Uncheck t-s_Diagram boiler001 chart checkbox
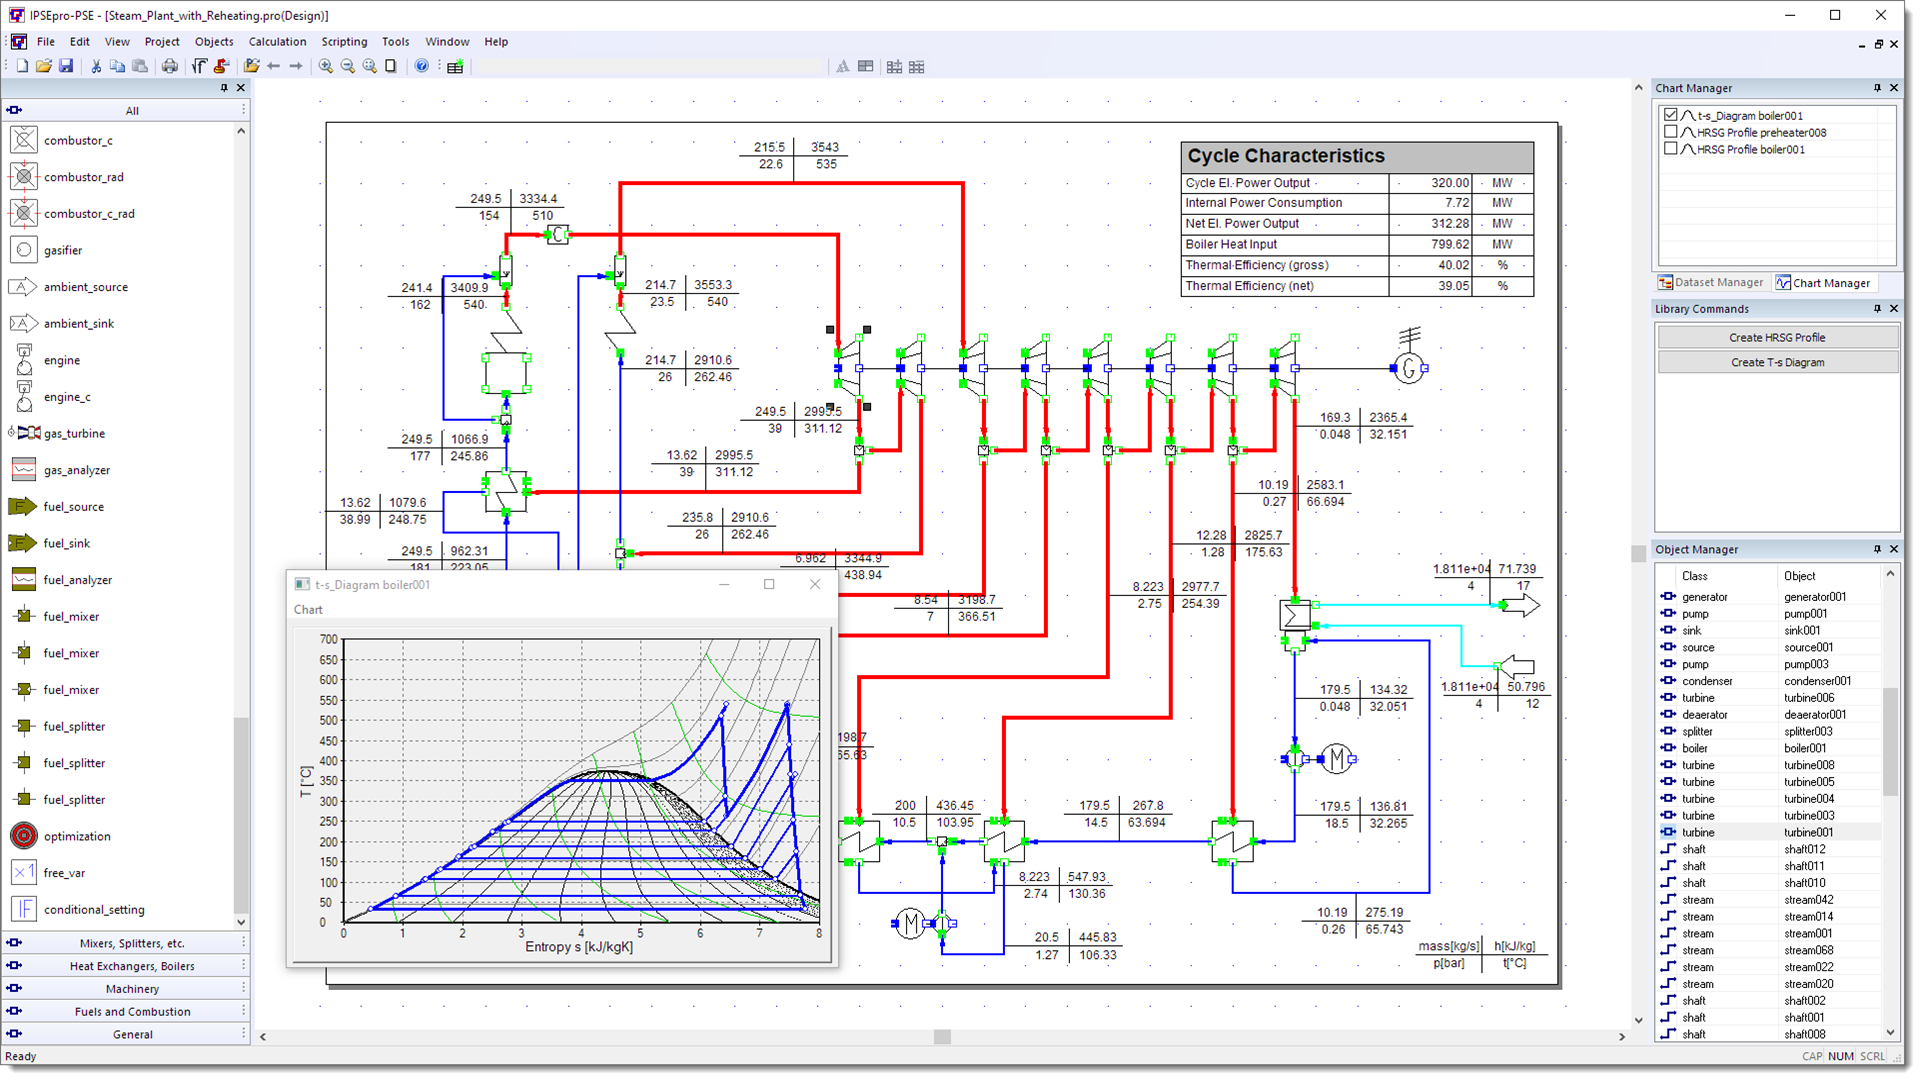1920x1080 pixels. pos(1671,115)
